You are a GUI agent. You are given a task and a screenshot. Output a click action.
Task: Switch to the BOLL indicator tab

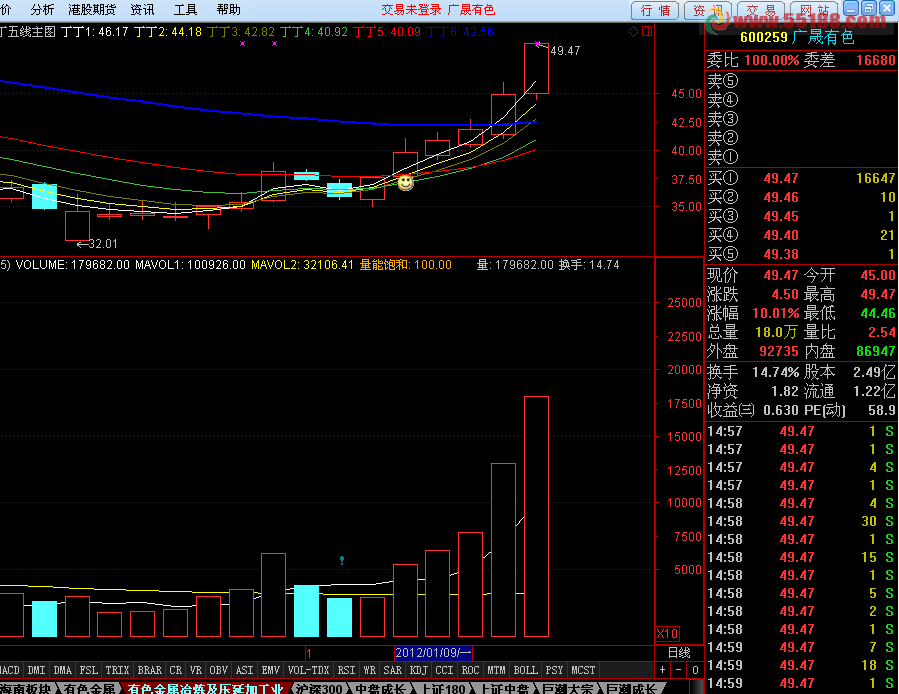coord(525,670)
